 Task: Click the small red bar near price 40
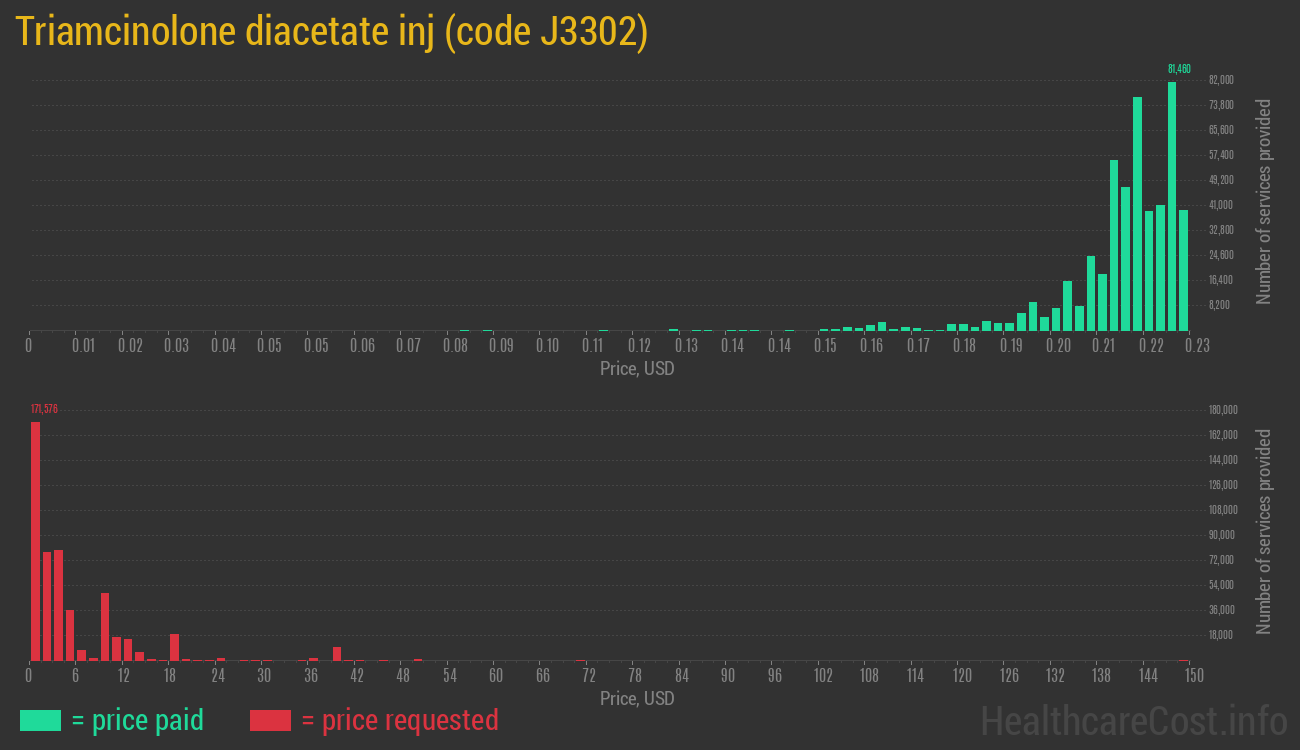(x=337, y=653)
